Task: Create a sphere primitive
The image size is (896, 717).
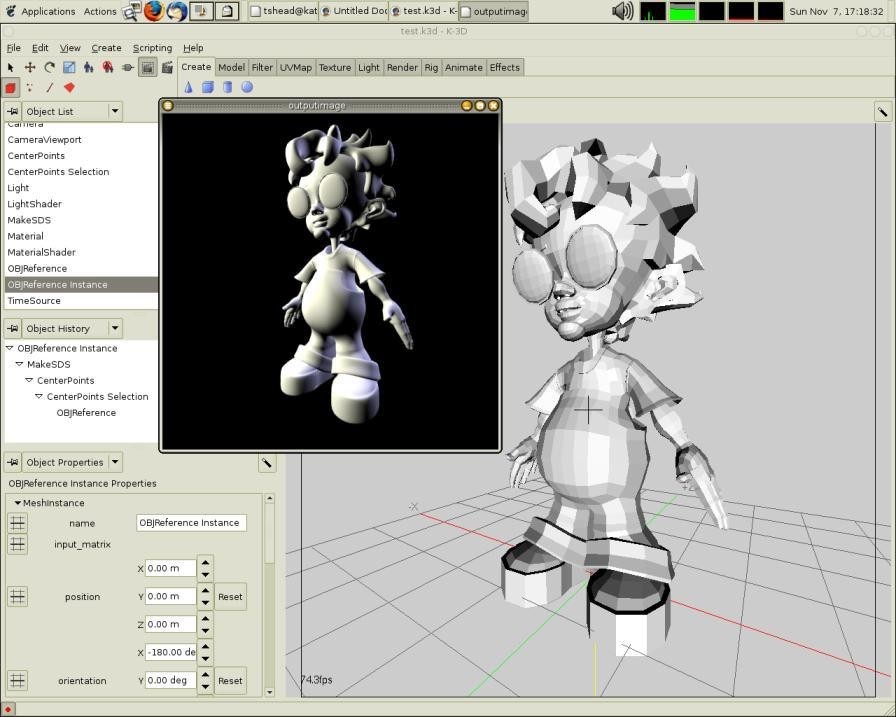Action: click(x=247, y=87)
